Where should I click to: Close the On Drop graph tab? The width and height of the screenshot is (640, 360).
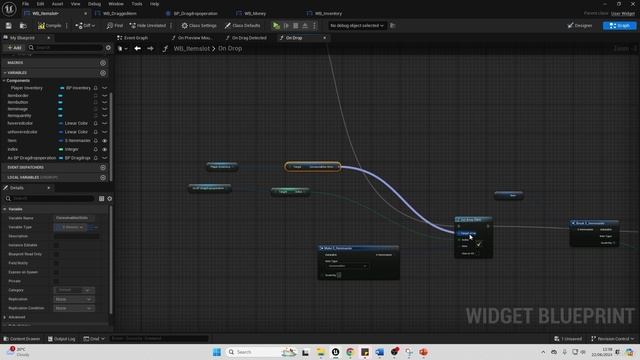click(324, 38)
